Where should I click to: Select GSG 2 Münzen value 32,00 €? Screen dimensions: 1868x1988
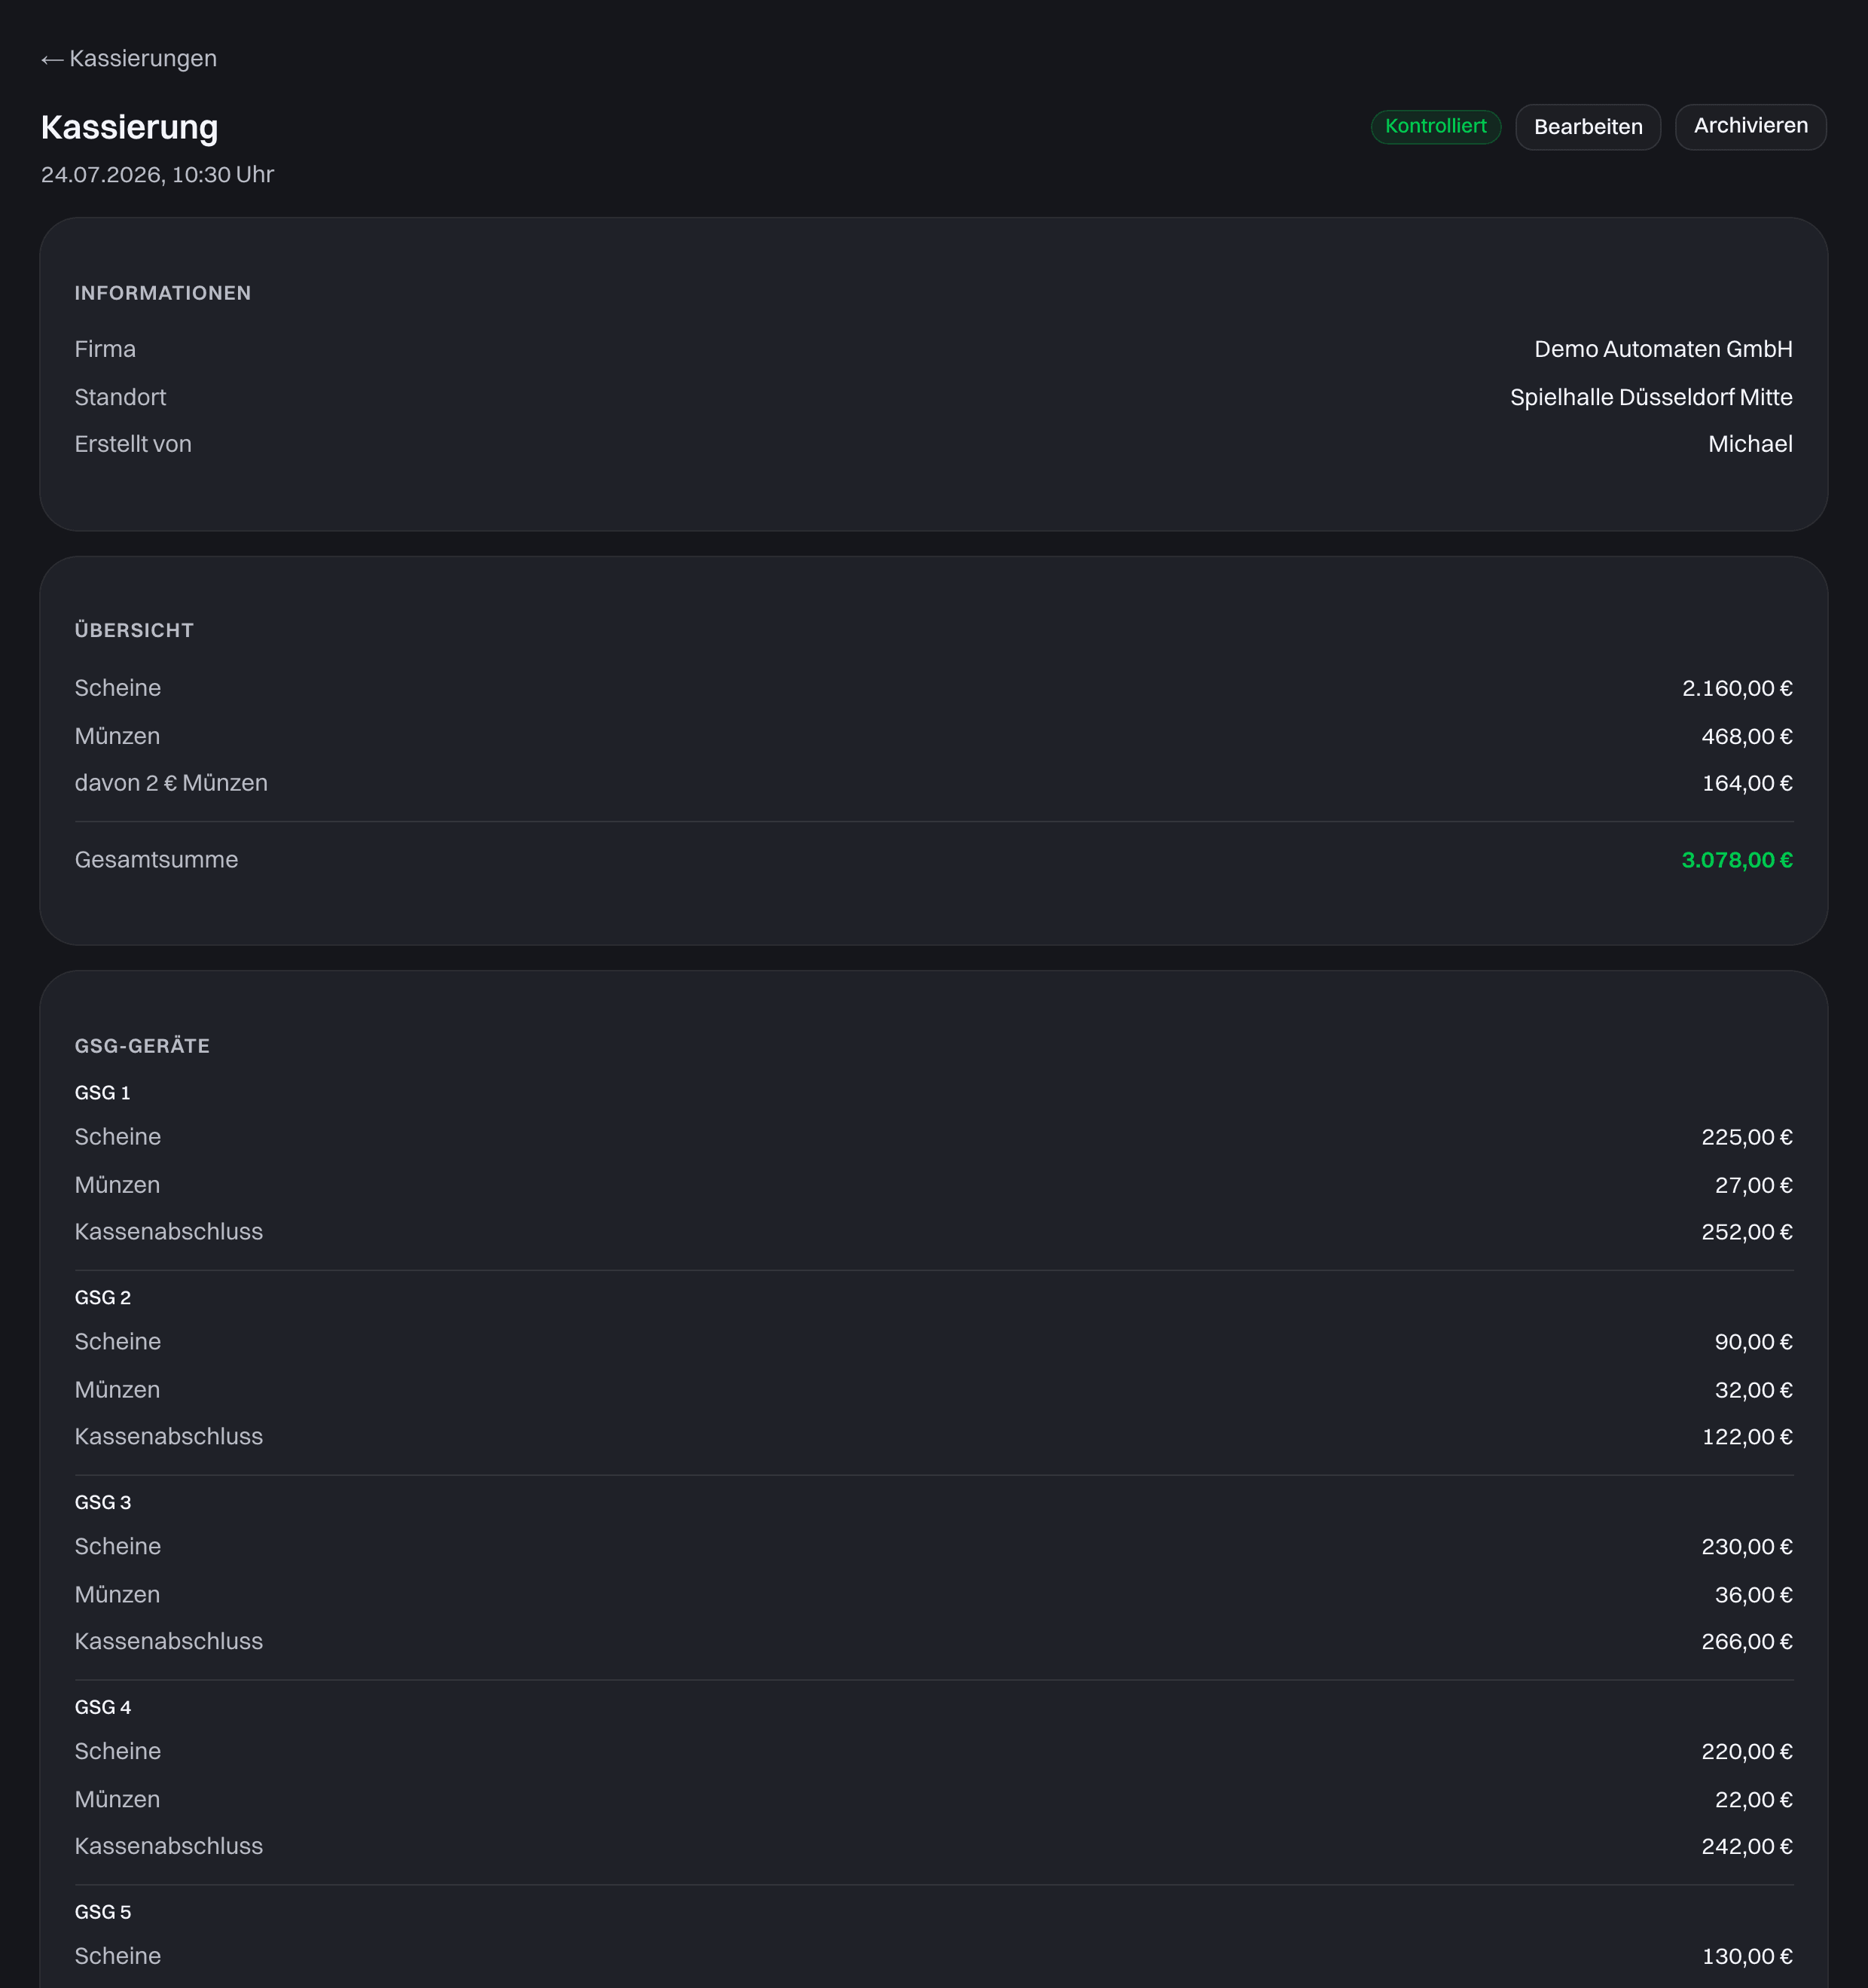(x=1753, y=1390)
